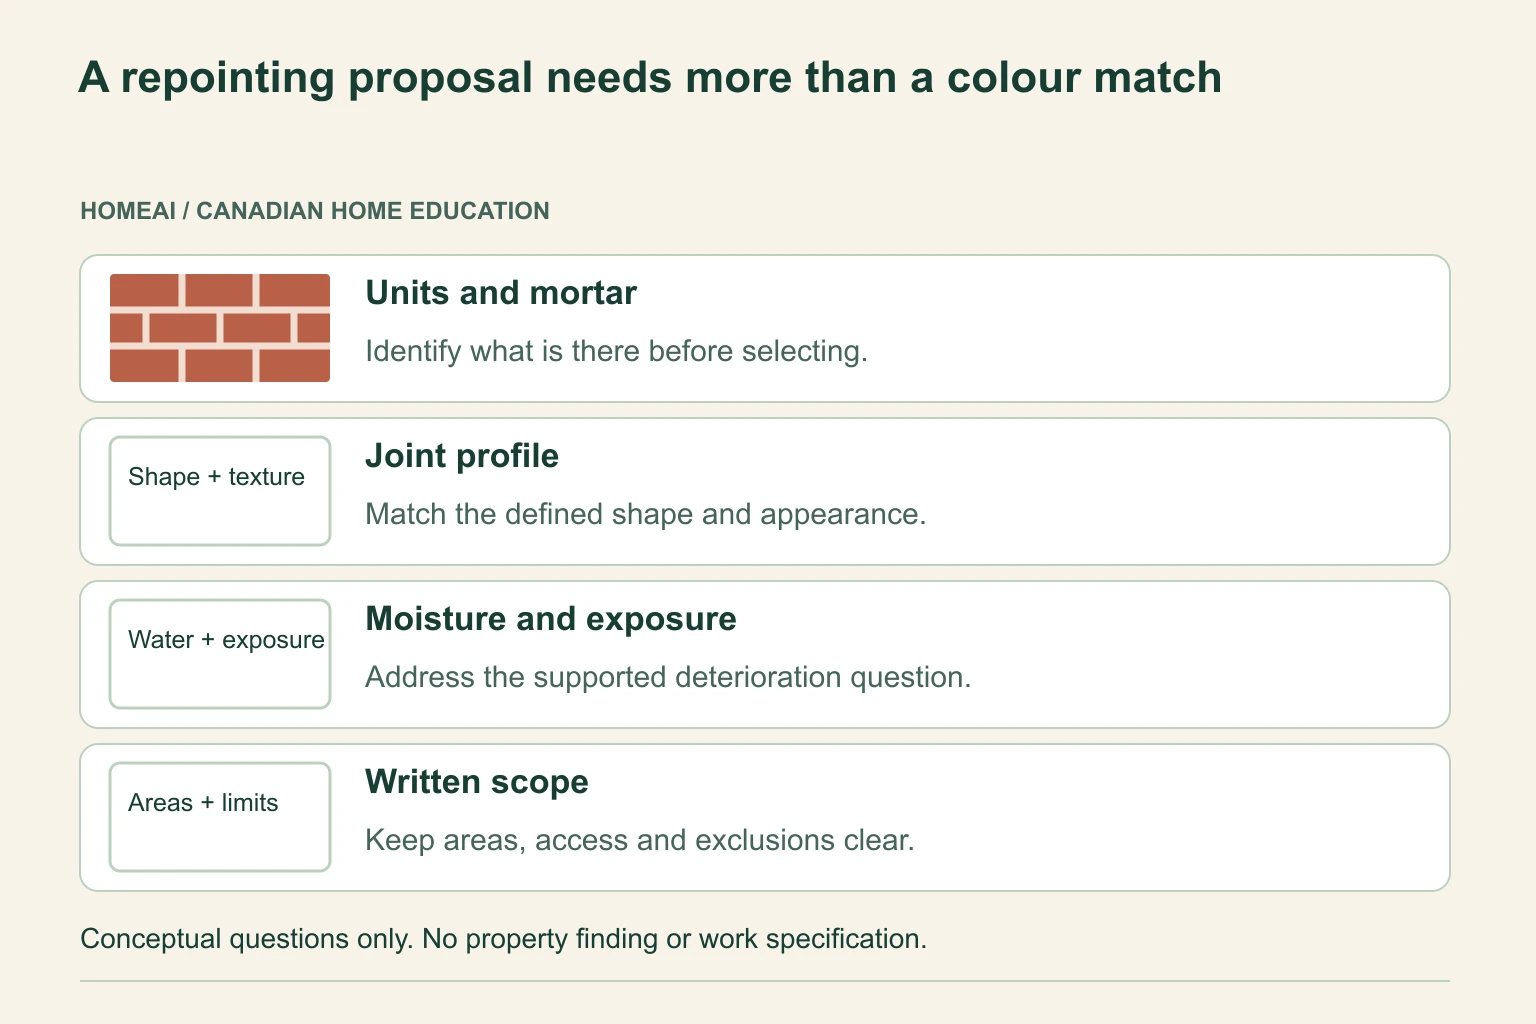The width and height of the screenshot is (1536, 1024).
Task: Select the Areas + limits tile
Action: (x=220, y=817)
